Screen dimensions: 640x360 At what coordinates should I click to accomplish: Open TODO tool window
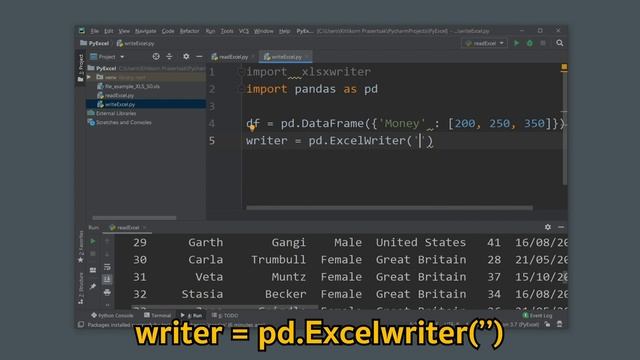(x=225, y=315)
